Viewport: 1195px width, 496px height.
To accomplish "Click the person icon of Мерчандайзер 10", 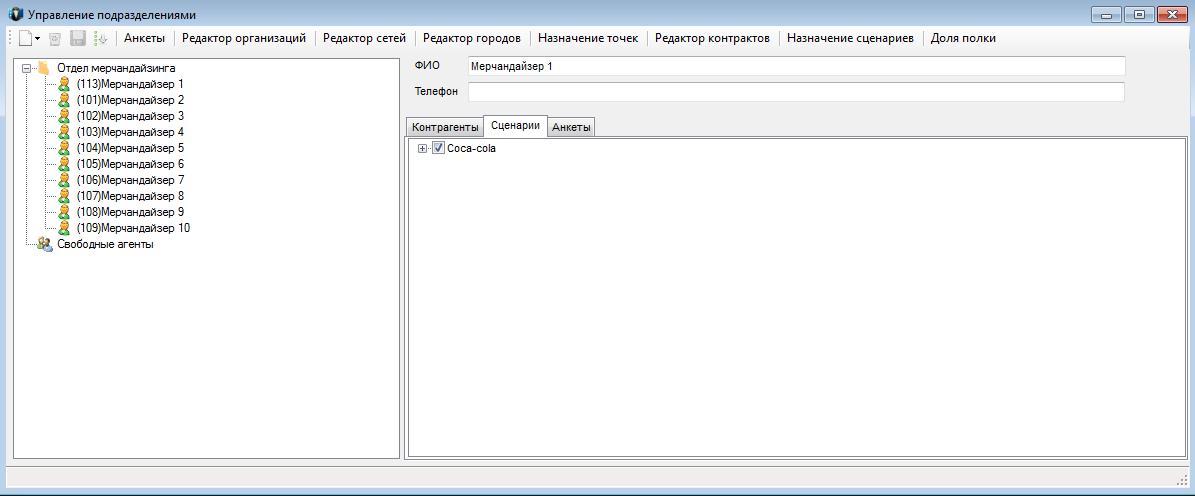I will (65, 228).
